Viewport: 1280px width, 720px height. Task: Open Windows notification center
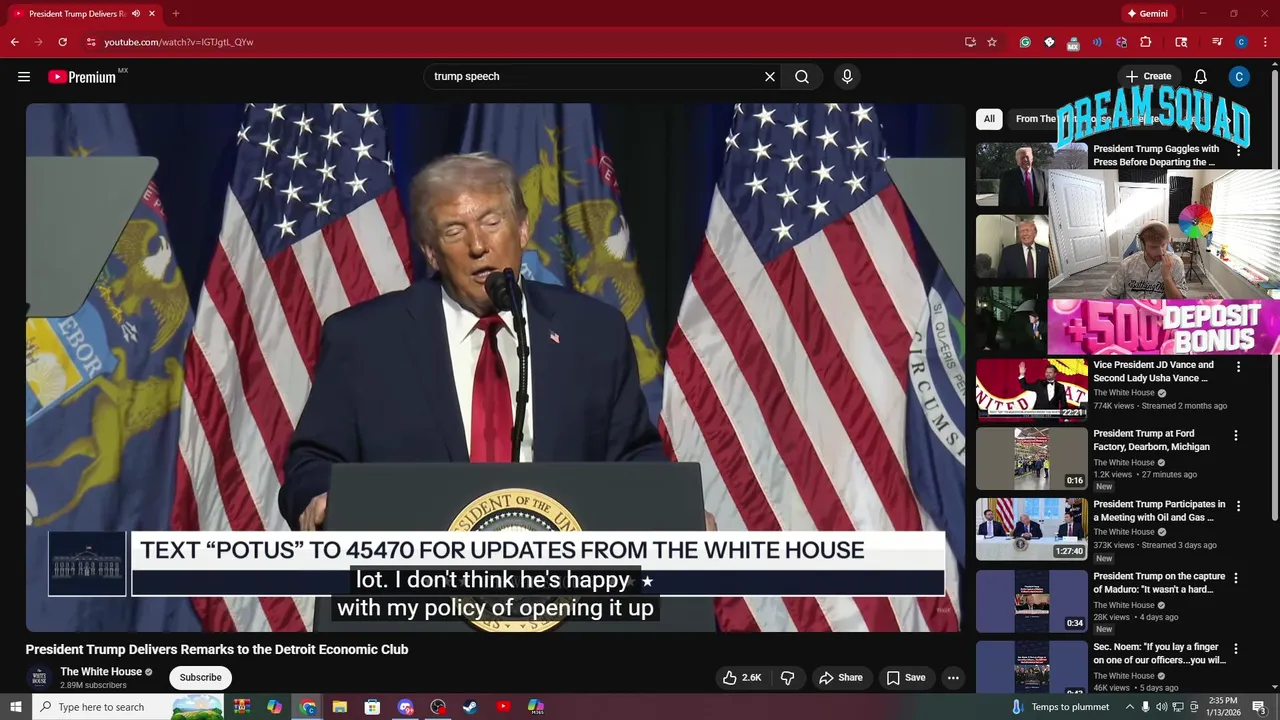click(1259, 707)
